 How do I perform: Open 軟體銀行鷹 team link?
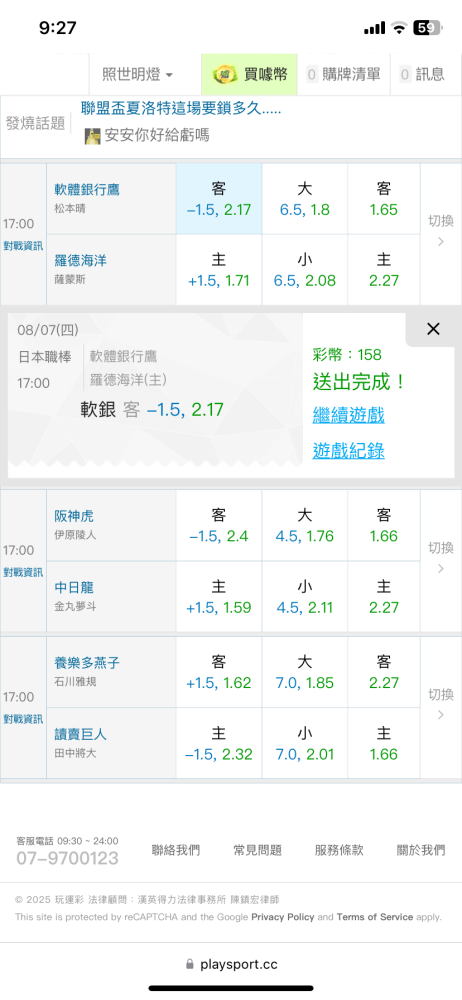[x=87, y=189]
